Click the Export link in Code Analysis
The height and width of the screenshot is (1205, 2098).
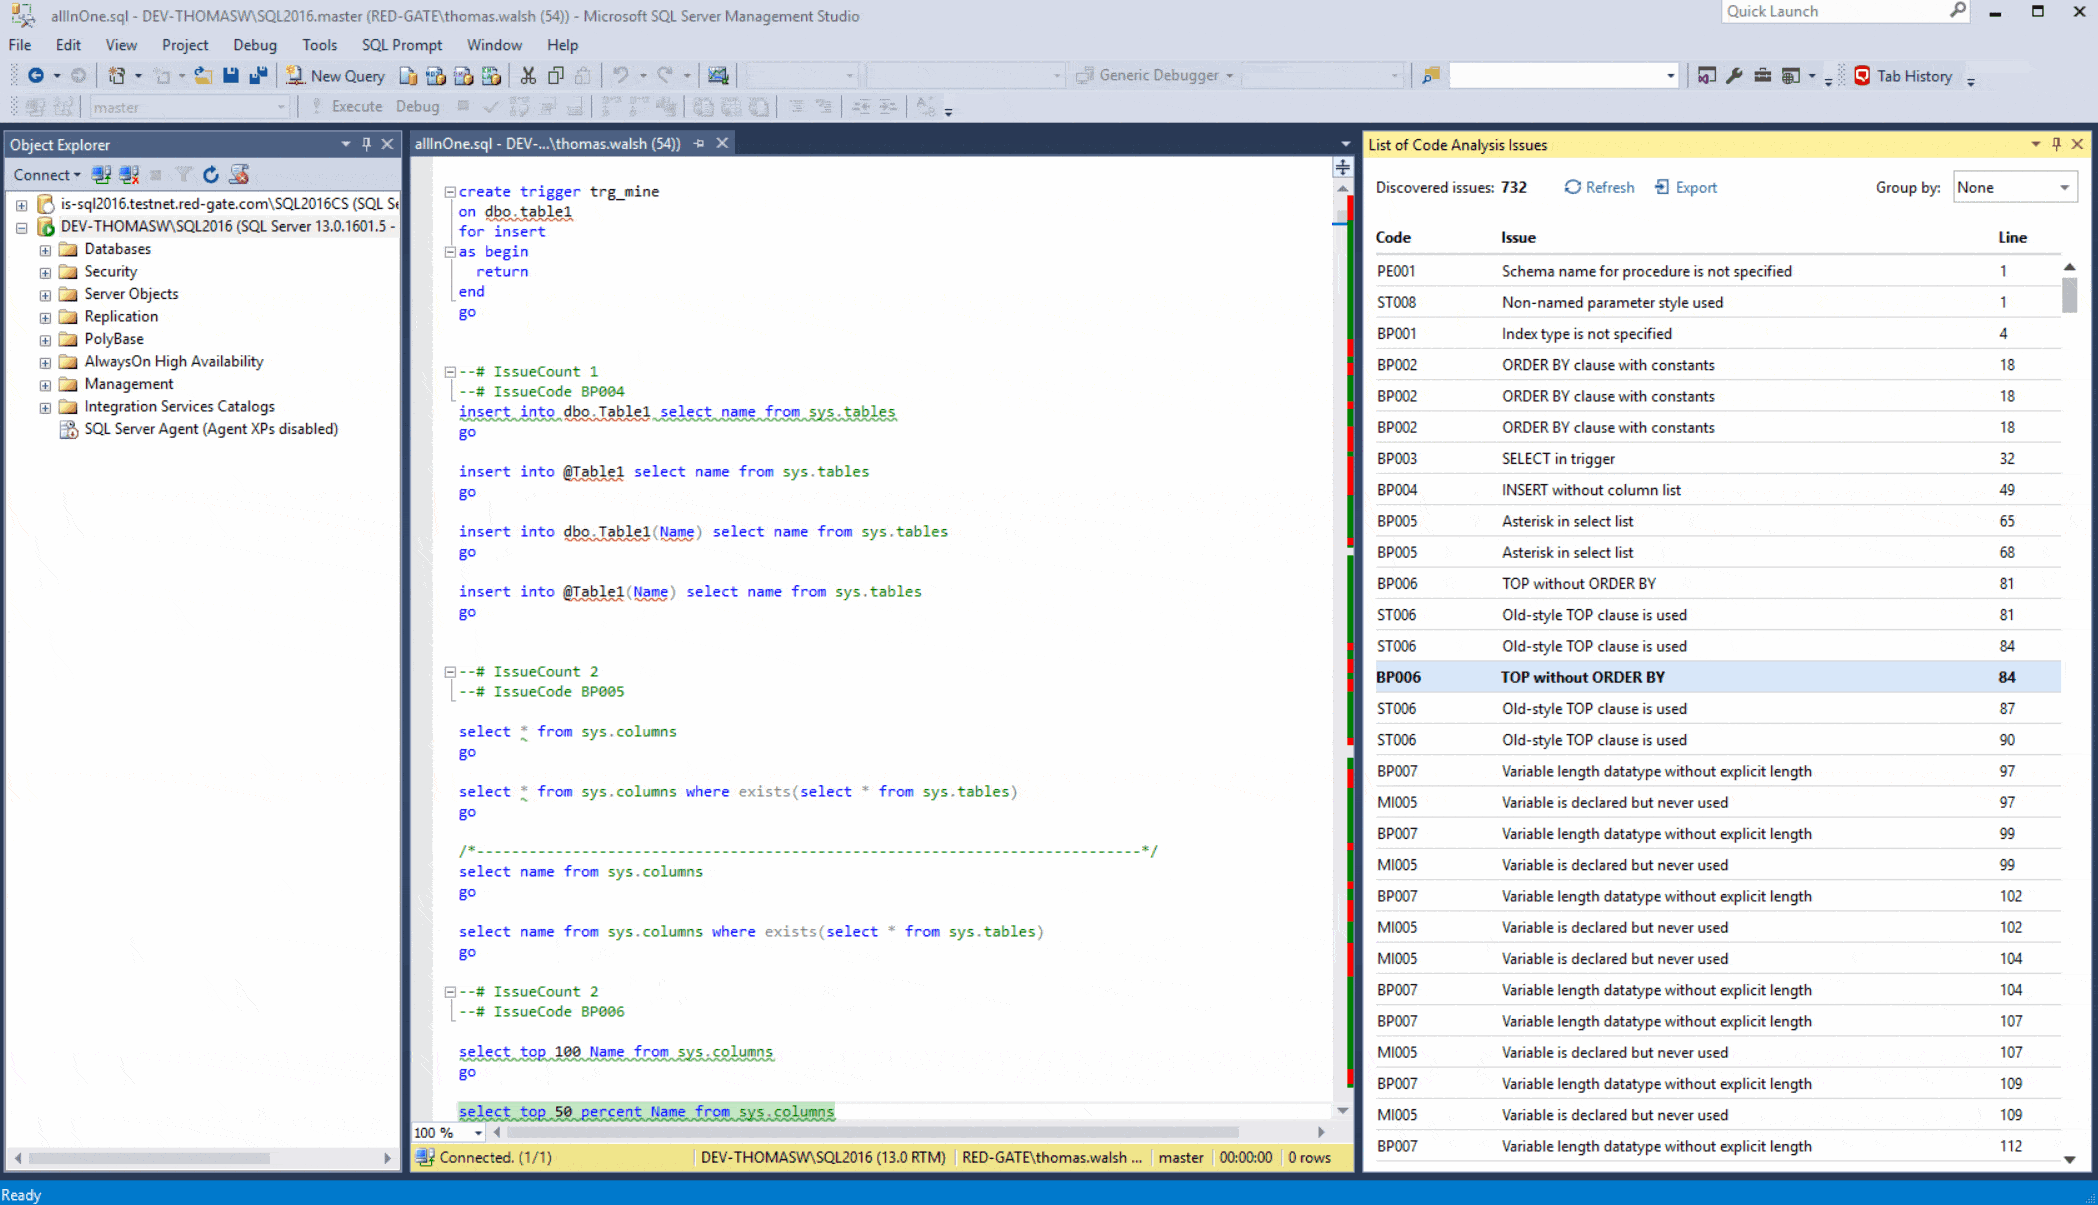(1686, 187)
